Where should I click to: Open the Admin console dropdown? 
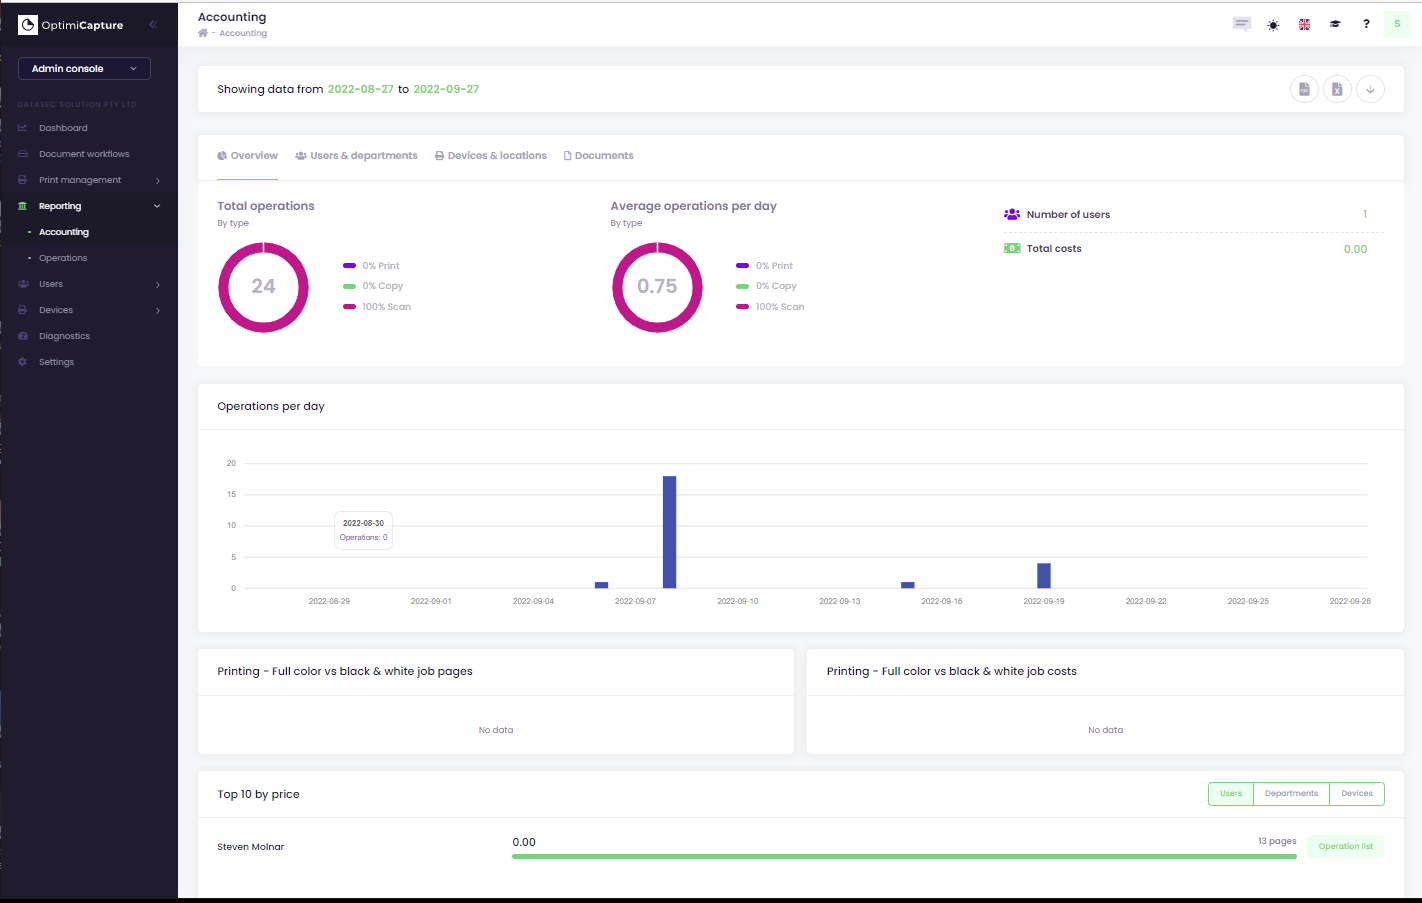click(84, 68)
